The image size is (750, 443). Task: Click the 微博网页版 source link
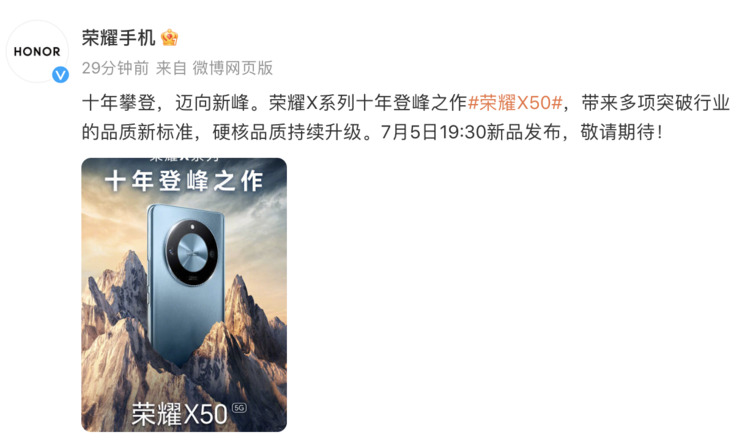coord(232,68)
